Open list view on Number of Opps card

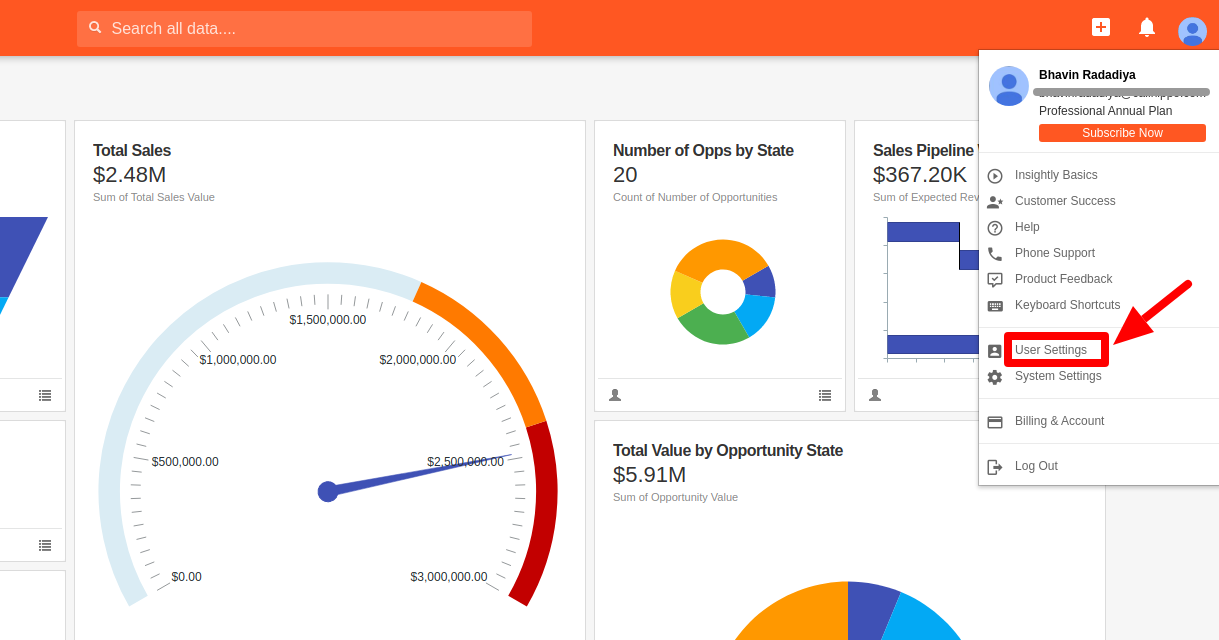pyautogui.click(x=825, y=395)
